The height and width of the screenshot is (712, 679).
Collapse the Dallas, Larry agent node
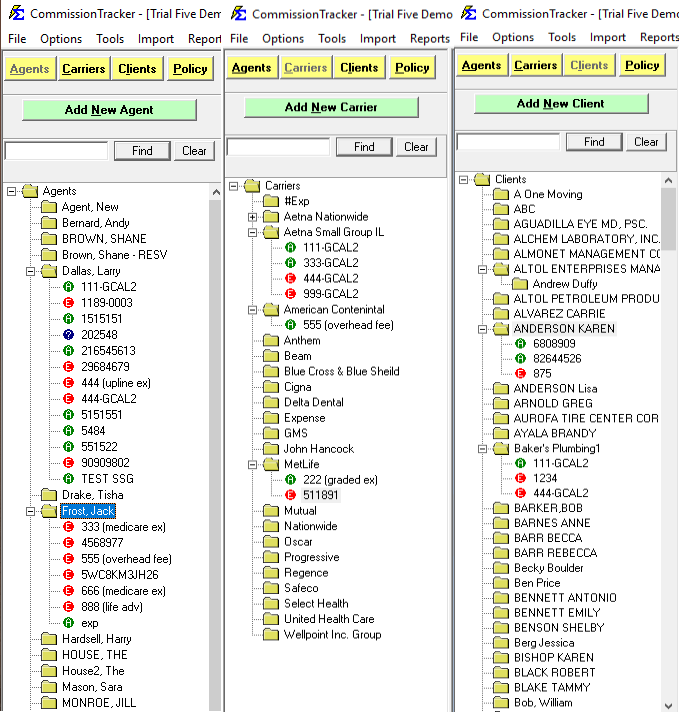tap(30, 272)
